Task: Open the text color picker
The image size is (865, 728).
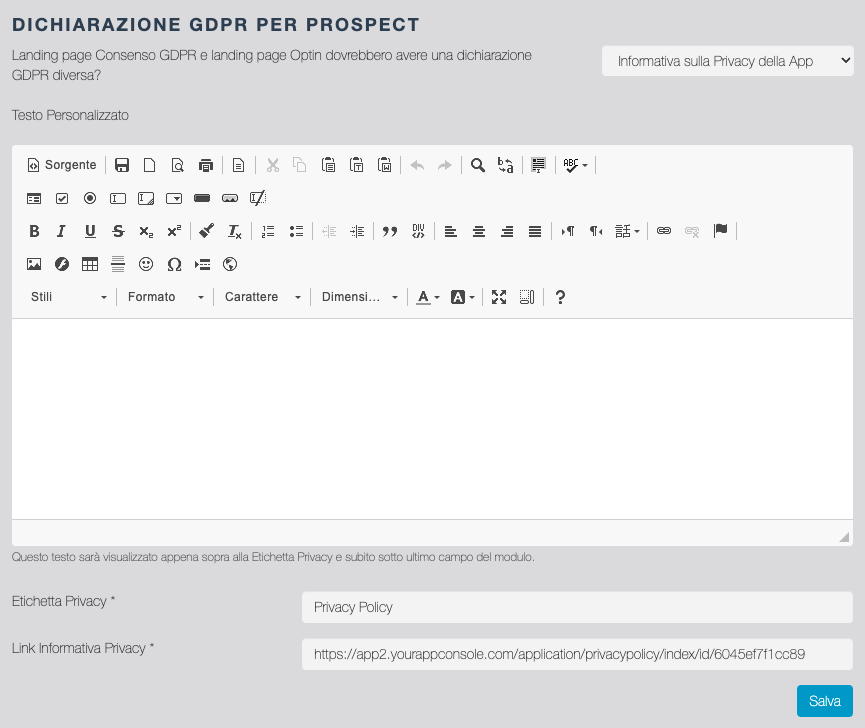Action: tap(428, 297)
